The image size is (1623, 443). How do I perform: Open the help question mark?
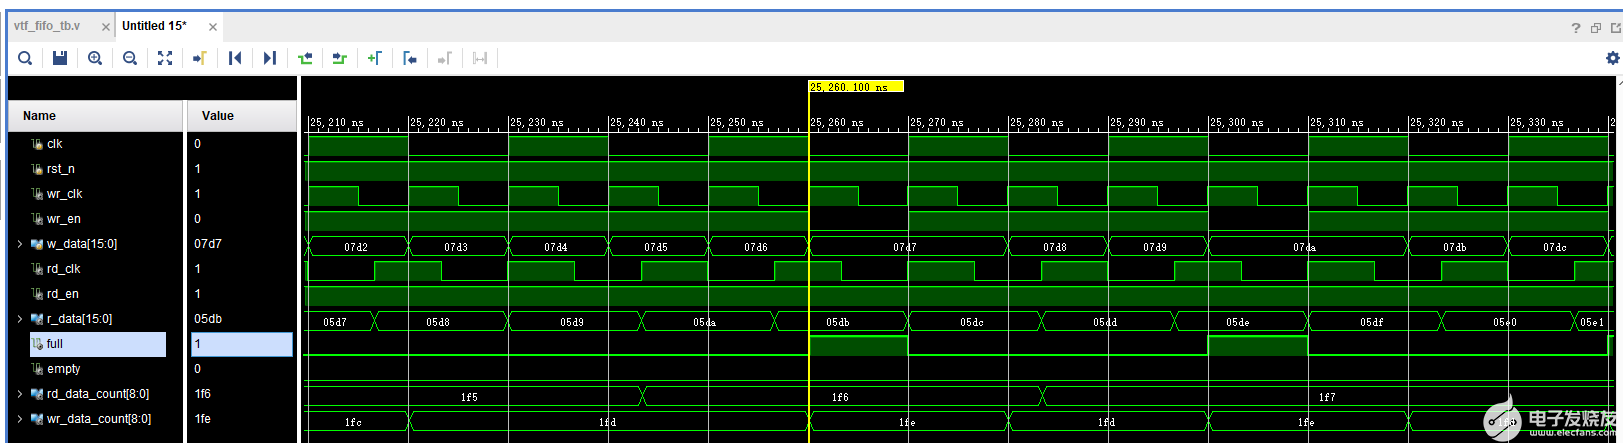pos(1576,28)
